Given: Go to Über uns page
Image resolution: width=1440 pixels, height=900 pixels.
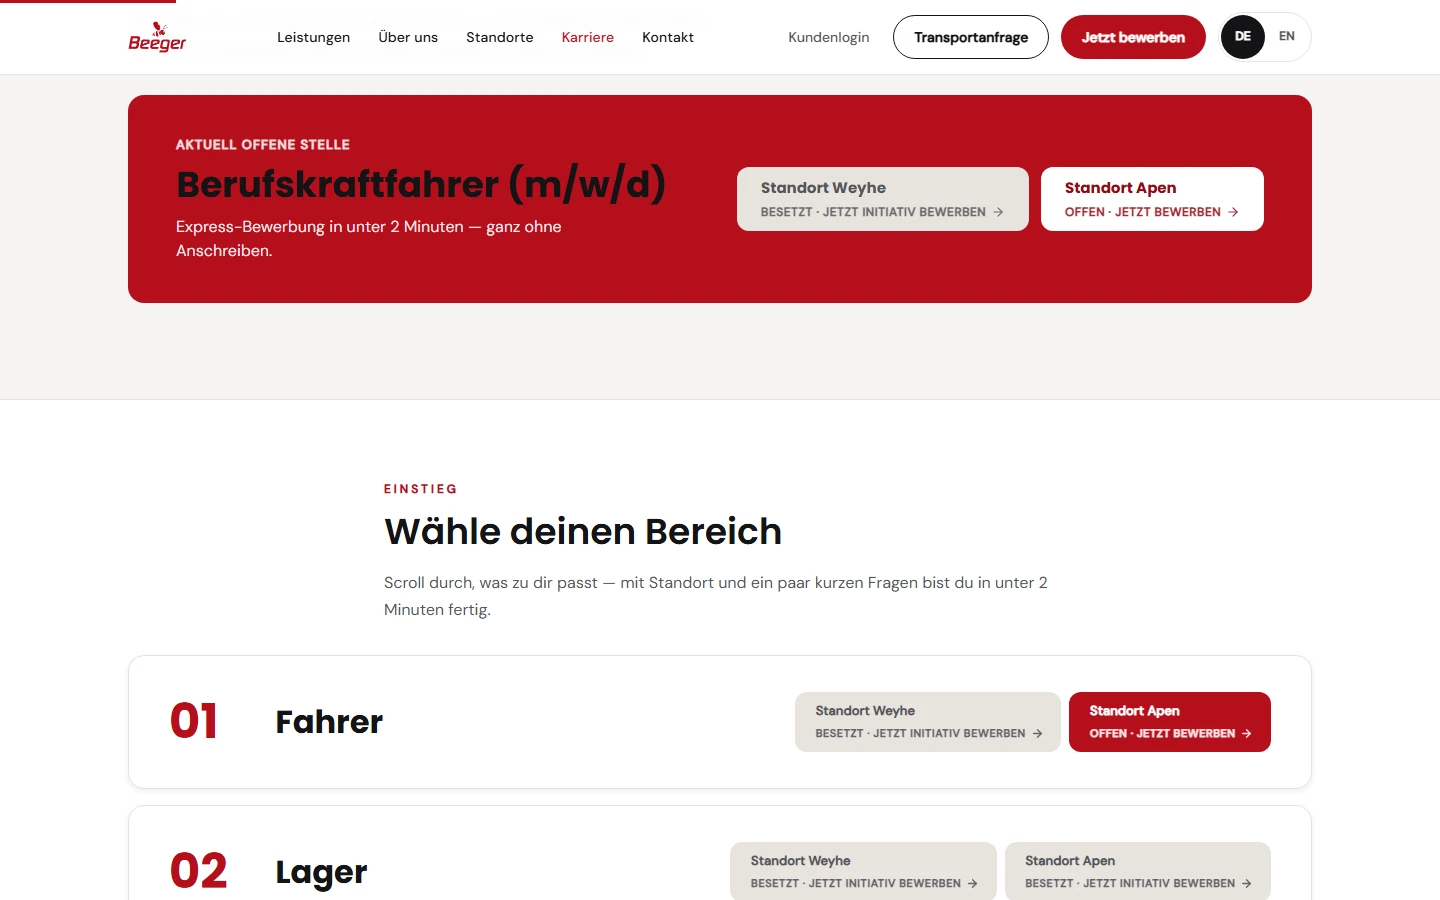Looking at the screenshot, I should tap(408, 37).
